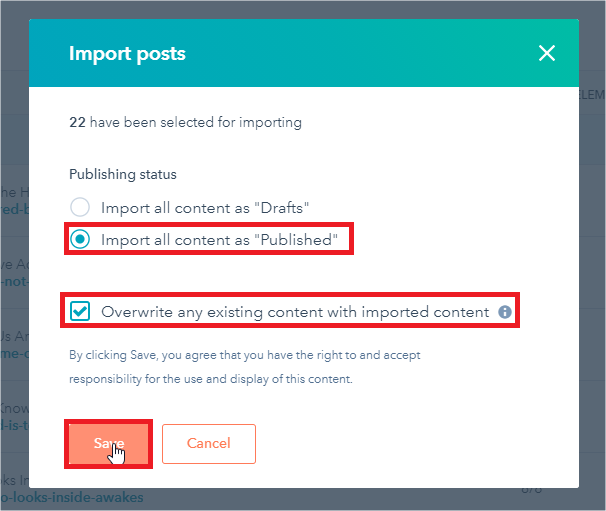The height and width of the screenshot is (511, 606).
Task: Click the "Overwrite any existing content" label text
Action: point(295,312)
